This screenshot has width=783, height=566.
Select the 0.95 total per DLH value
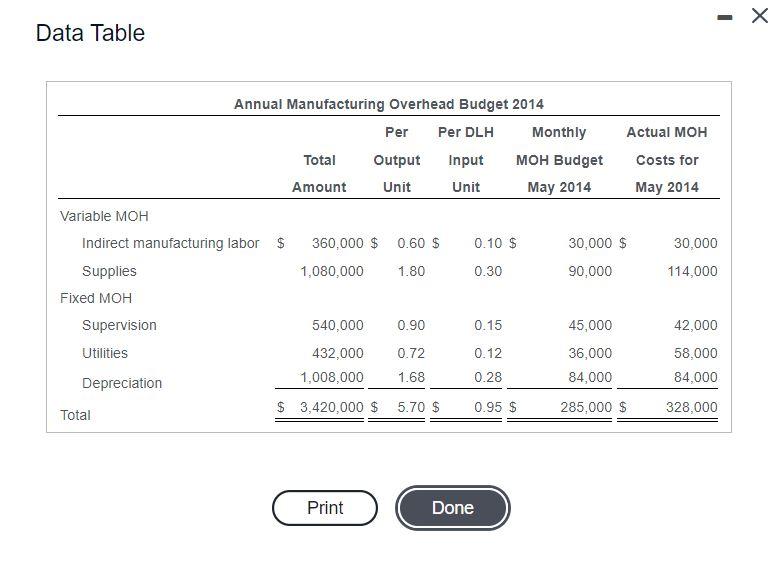[x=488, y=407]
